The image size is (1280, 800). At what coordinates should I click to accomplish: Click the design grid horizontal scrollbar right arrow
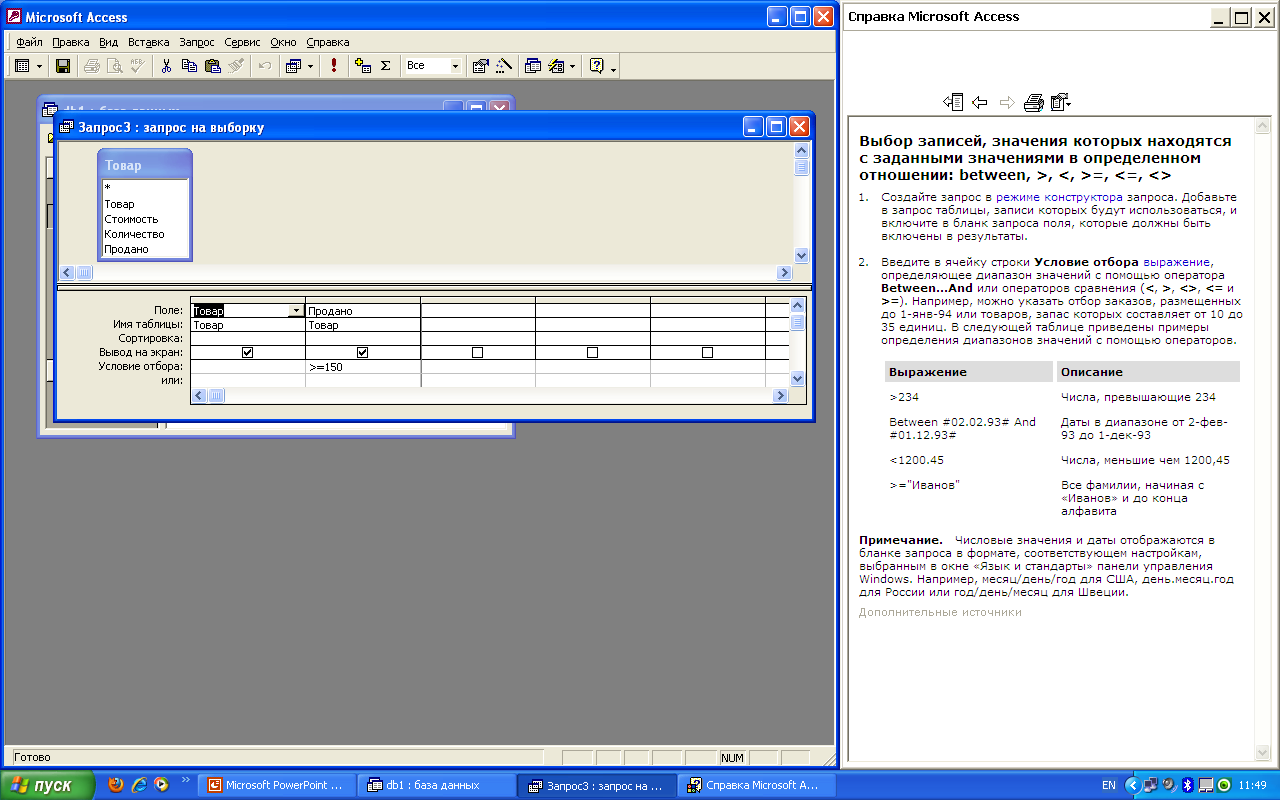pos(780,396)
